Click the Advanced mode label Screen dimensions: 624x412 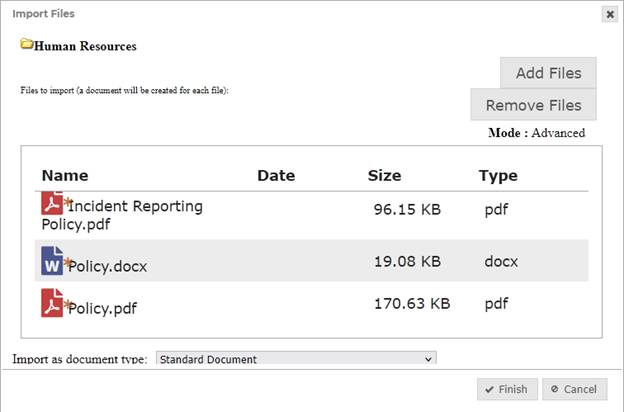click(558, 133)
